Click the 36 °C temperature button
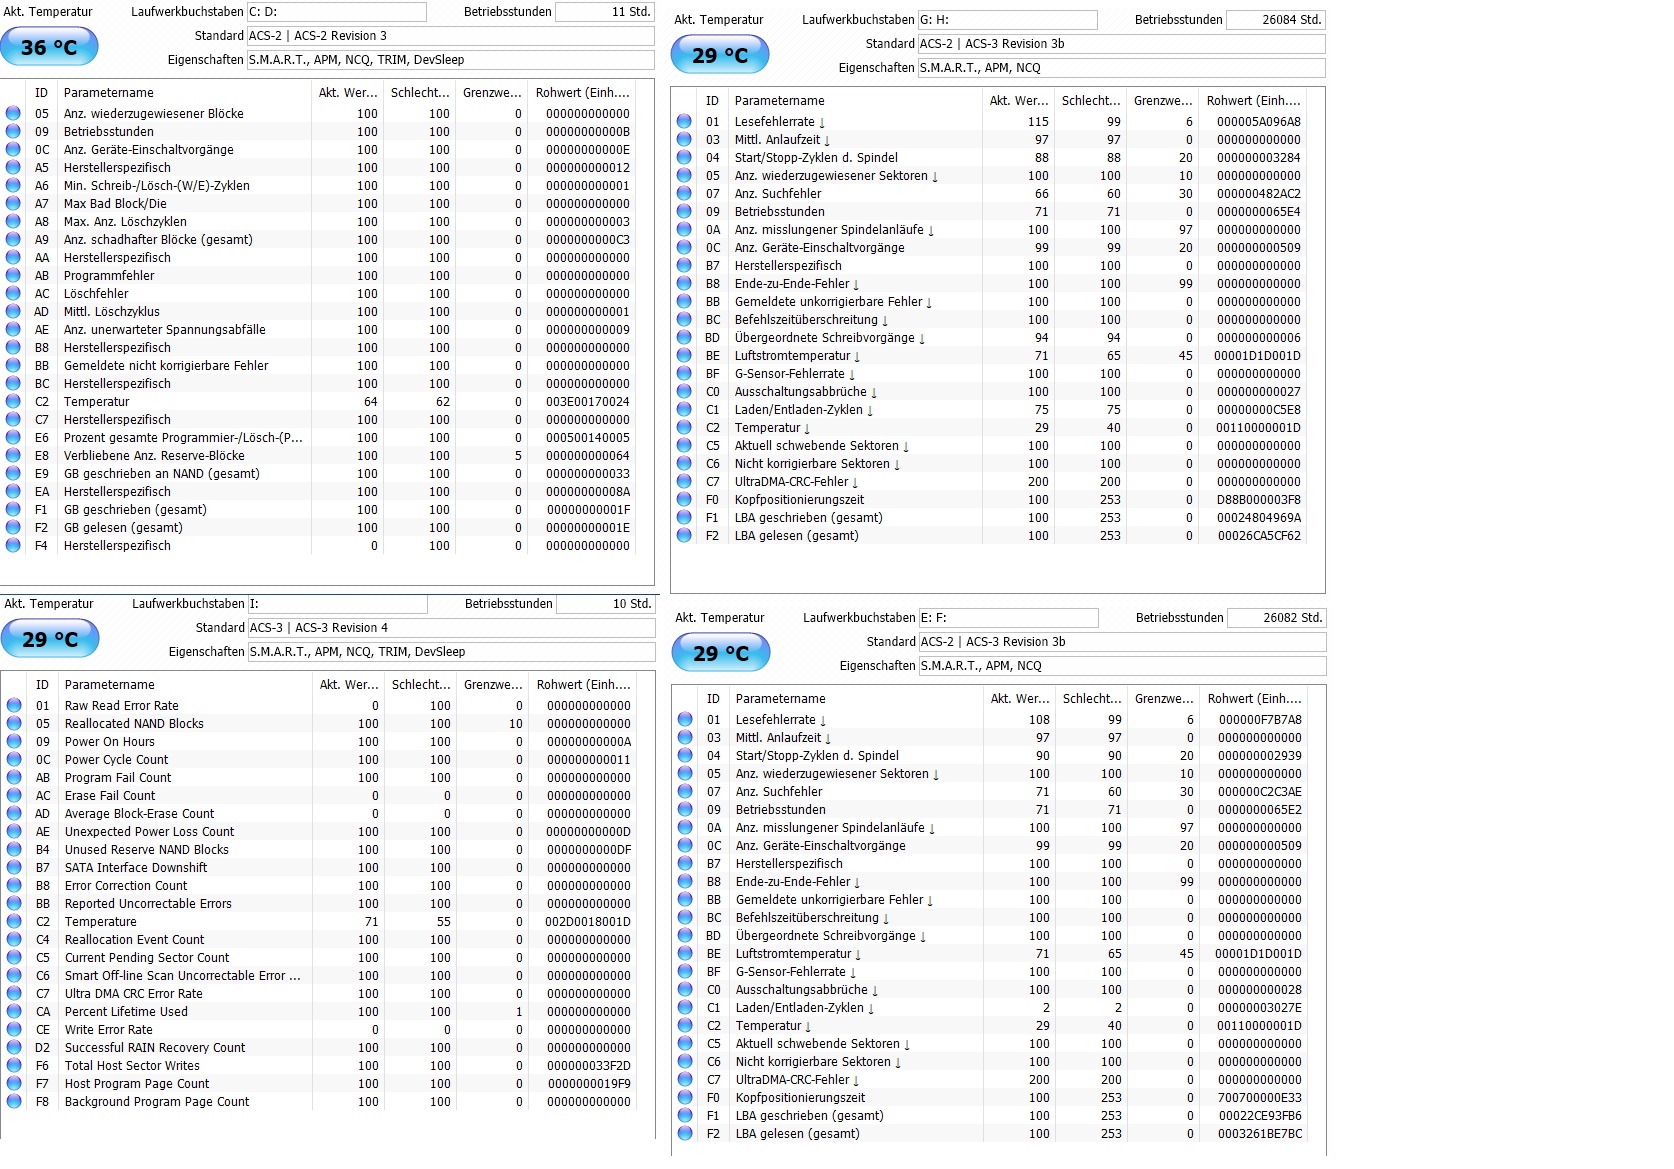 pos(49,47)
